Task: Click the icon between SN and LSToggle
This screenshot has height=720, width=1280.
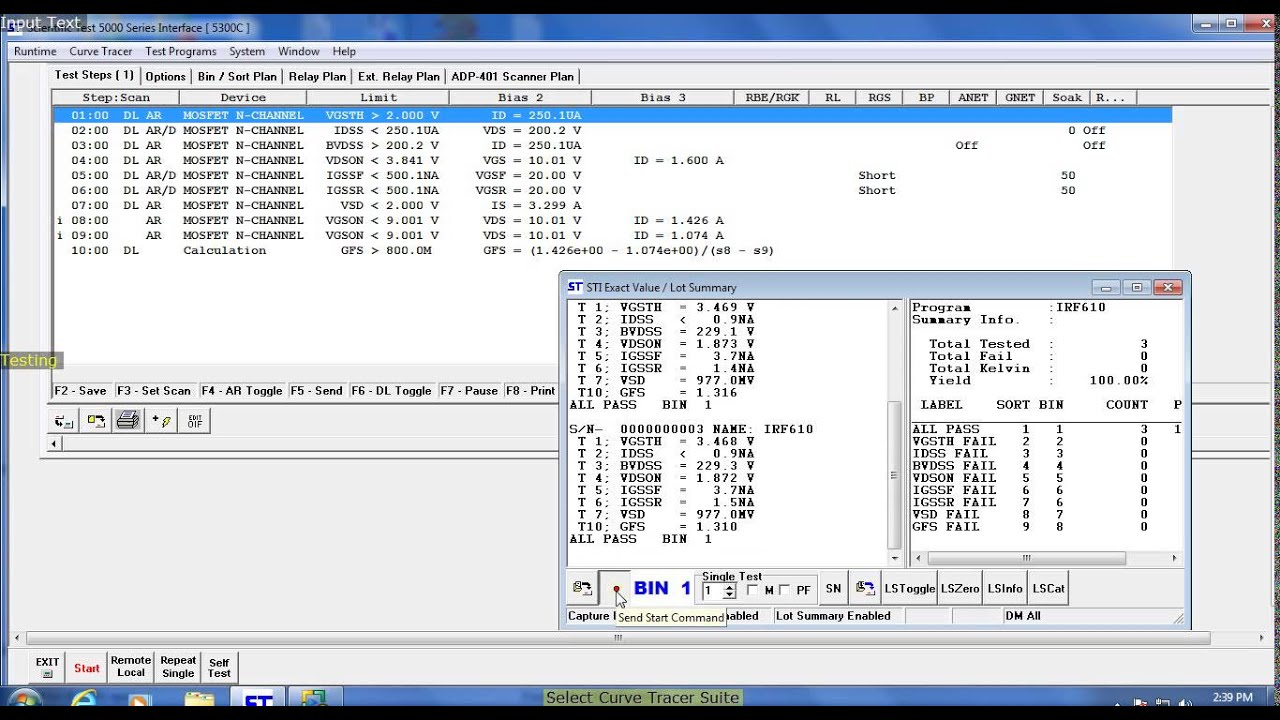Action: [x=866, y=589]
